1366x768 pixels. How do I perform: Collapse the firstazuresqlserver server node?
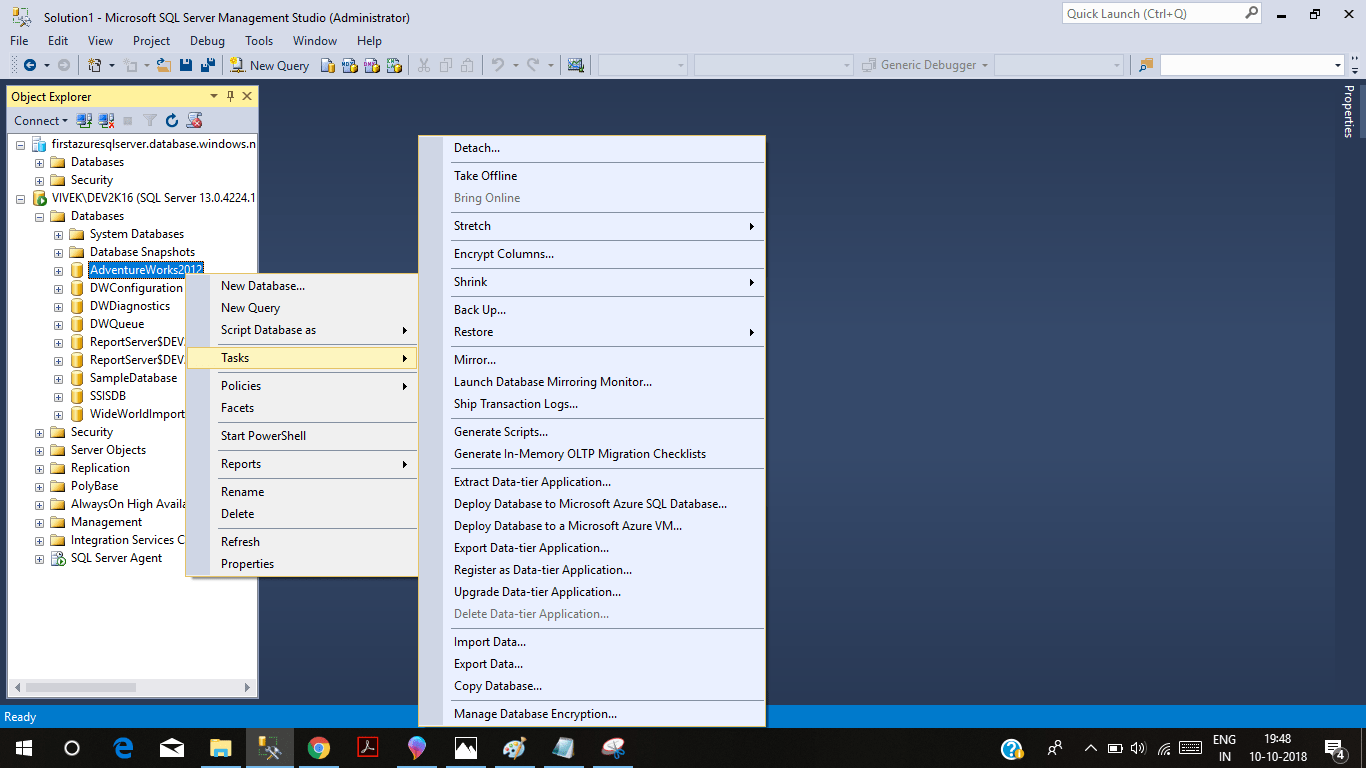(x=20, y=144)
